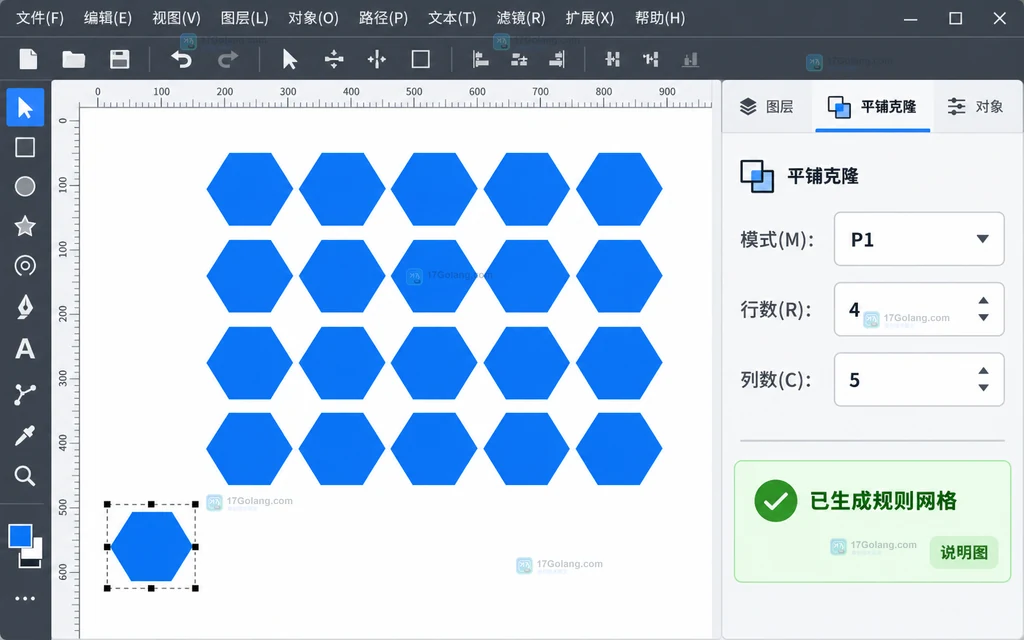
Task: Align objects to right edge
Action: (x=557, y=59)
